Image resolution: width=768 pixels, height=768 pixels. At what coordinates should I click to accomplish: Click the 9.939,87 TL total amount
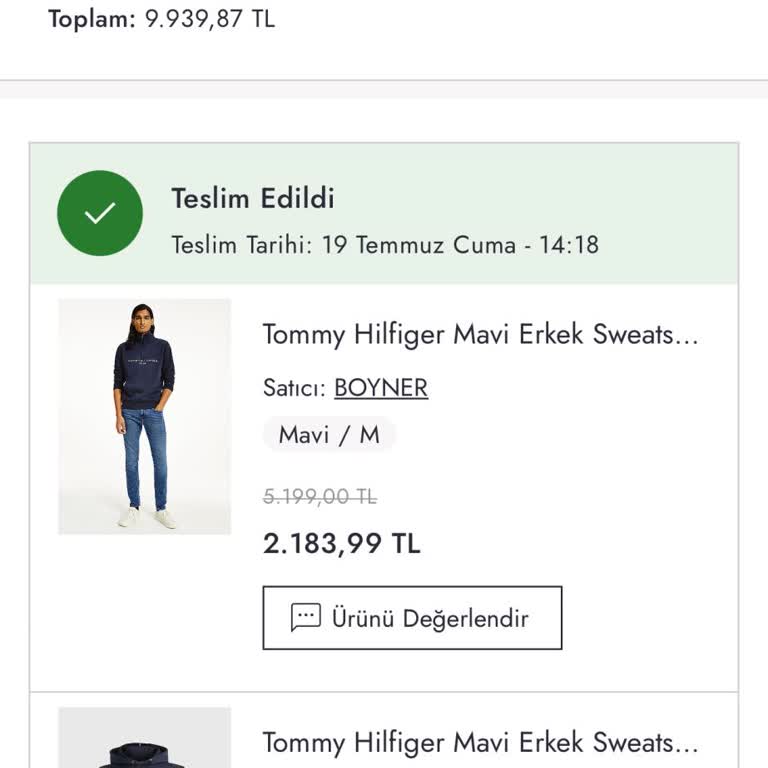pyautogui.click(x=210, y=19)
